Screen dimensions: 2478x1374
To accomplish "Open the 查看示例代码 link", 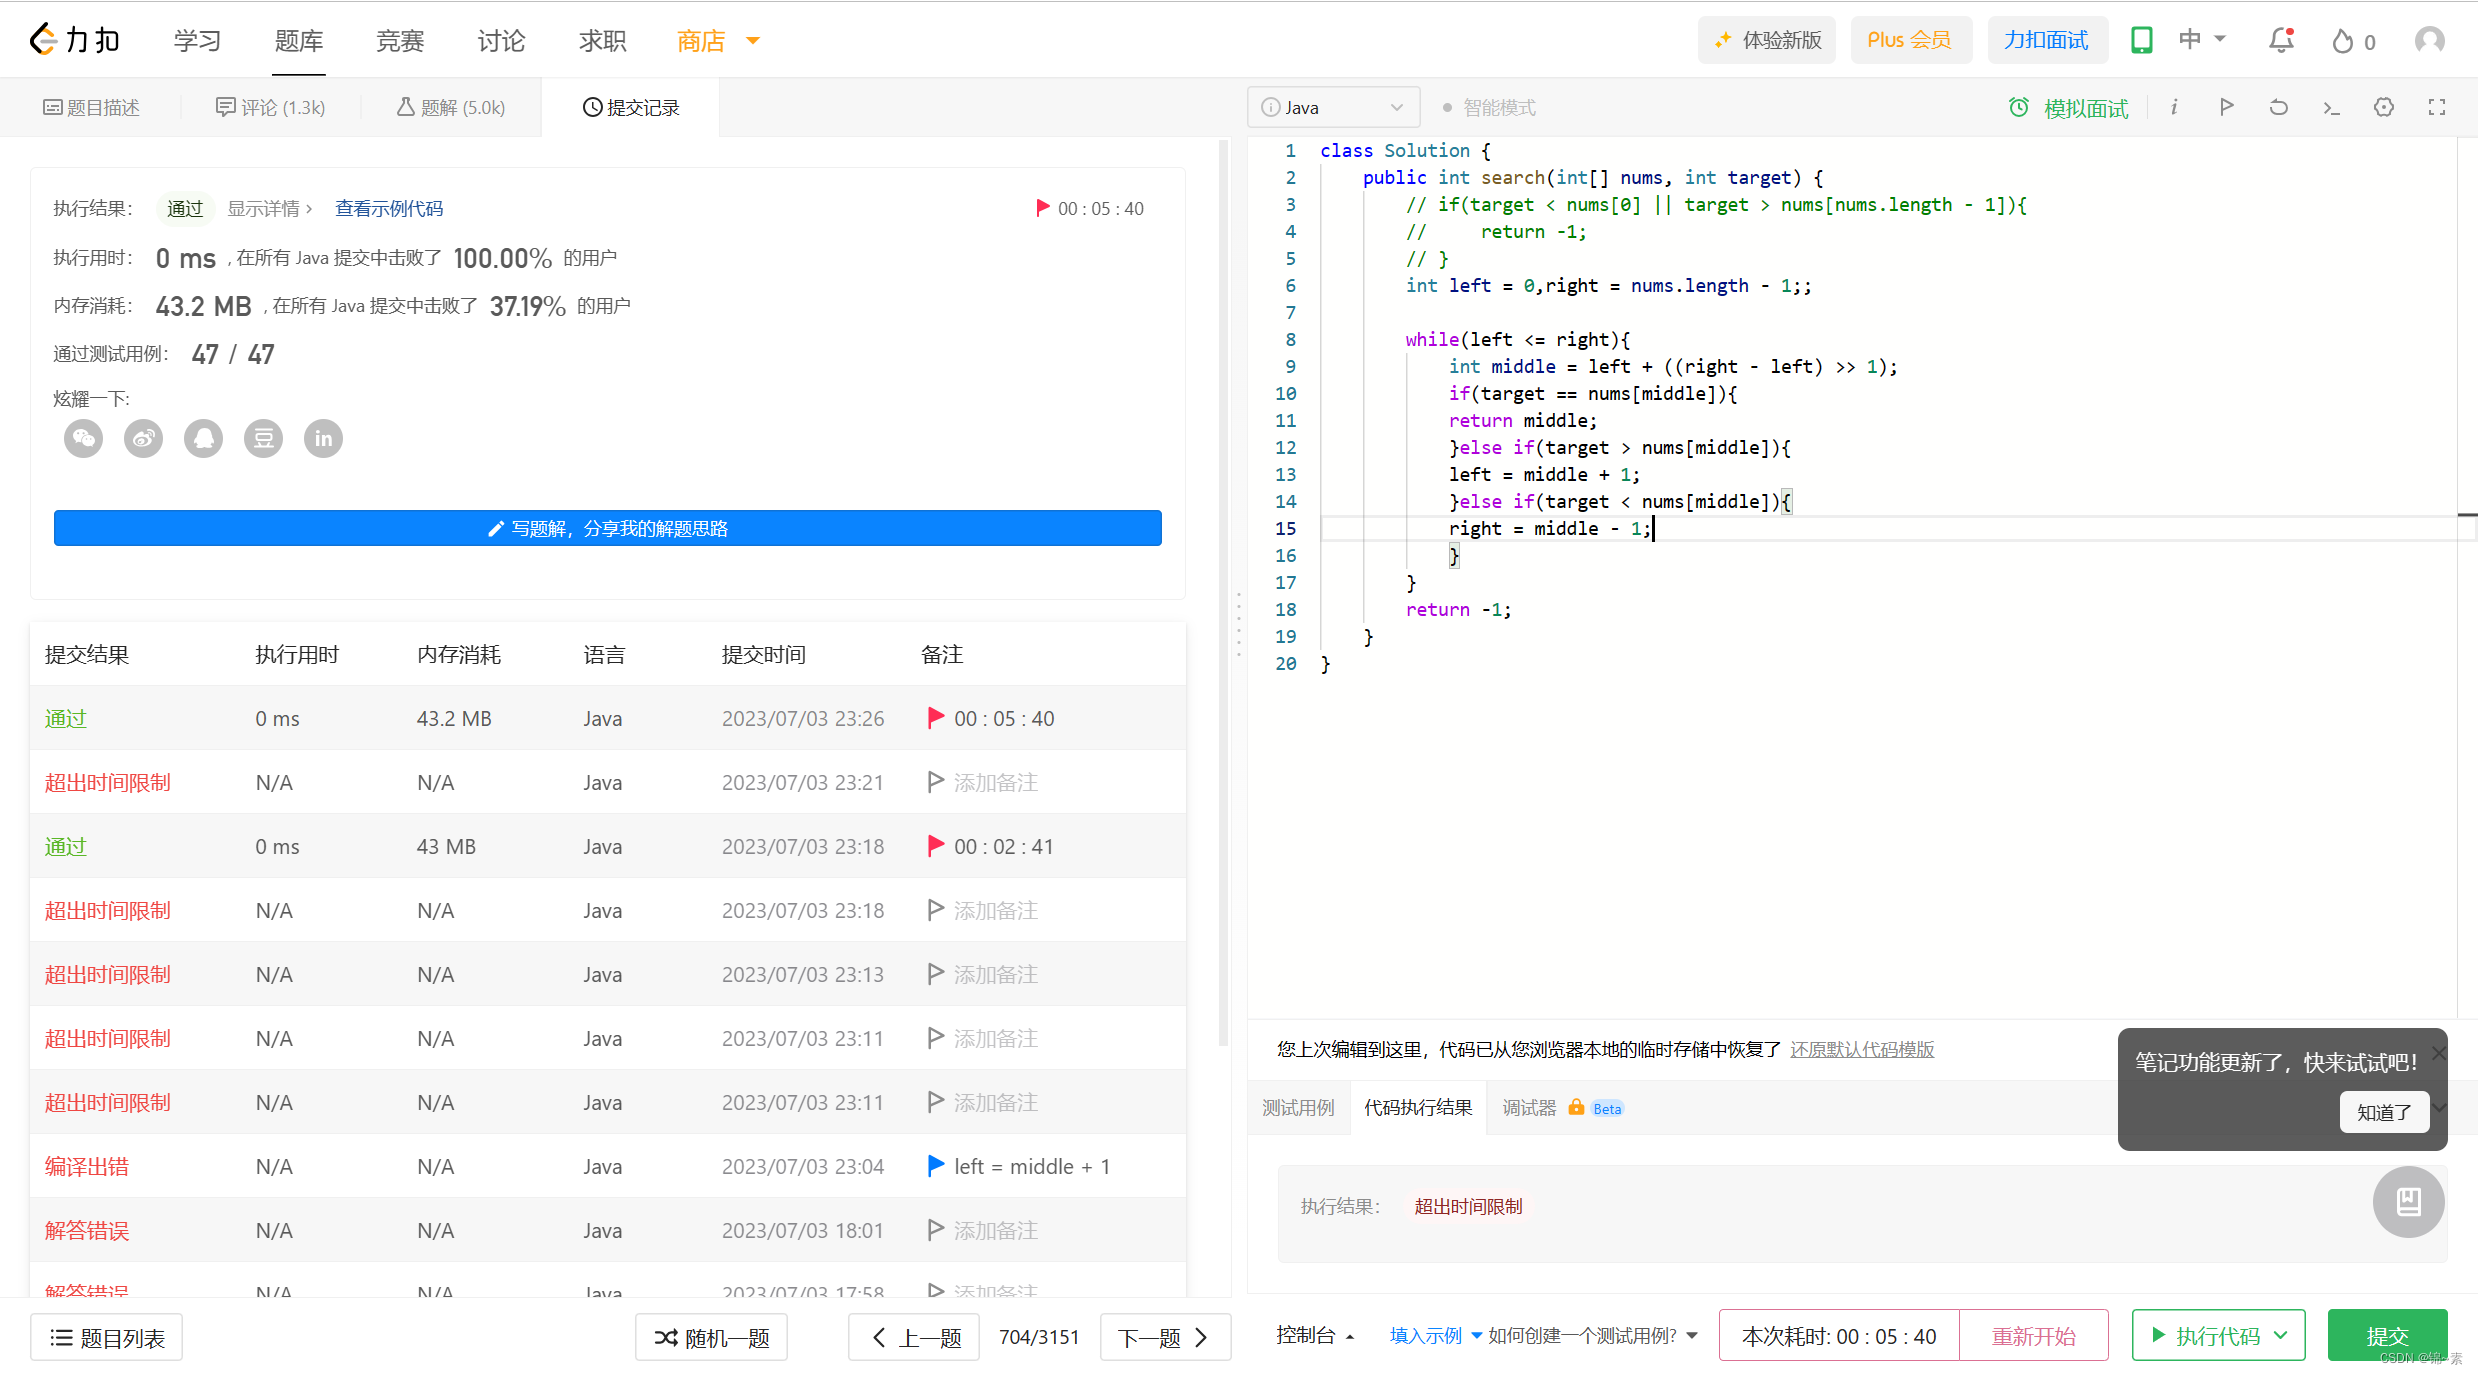I will [389, 208].
